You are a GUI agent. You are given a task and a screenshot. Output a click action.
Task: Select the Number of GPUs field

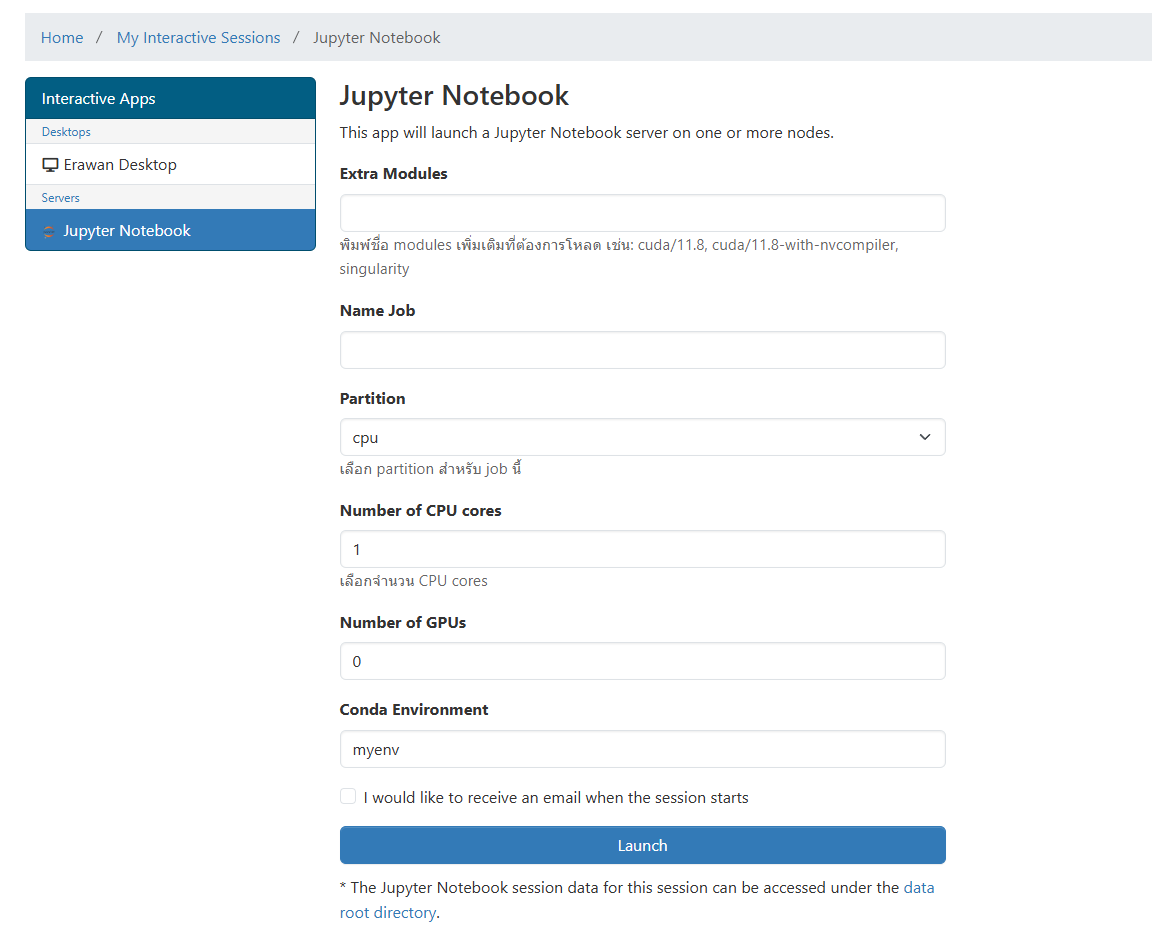[x=642, y=661]
